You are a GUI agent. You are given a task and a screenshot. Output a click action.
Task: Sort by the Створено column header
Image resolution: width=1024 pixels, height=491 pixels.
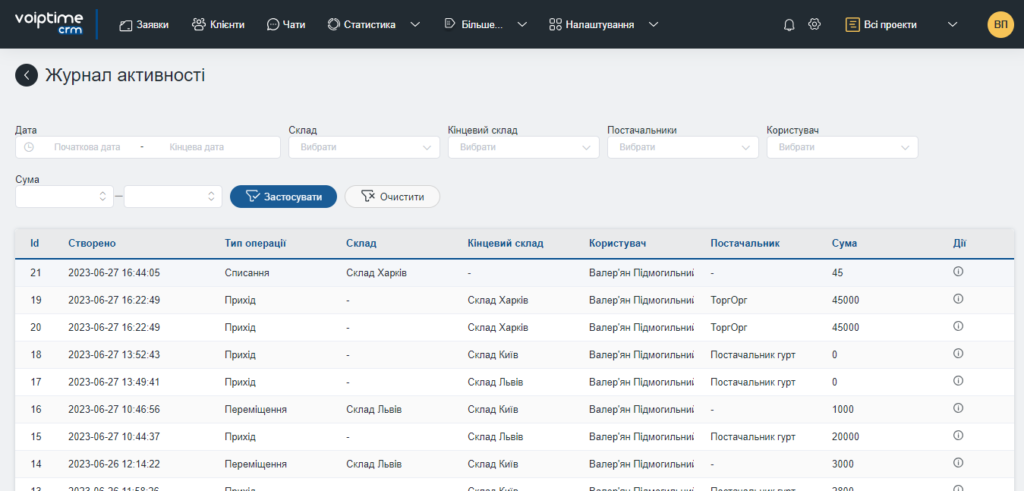click(92, 244)
